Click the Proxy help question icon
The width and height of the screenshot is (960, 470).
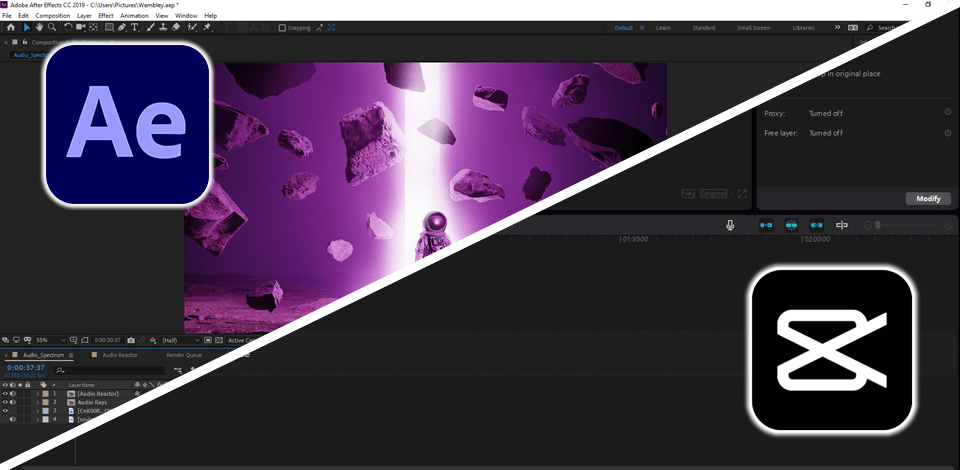[x=948, y=112]
